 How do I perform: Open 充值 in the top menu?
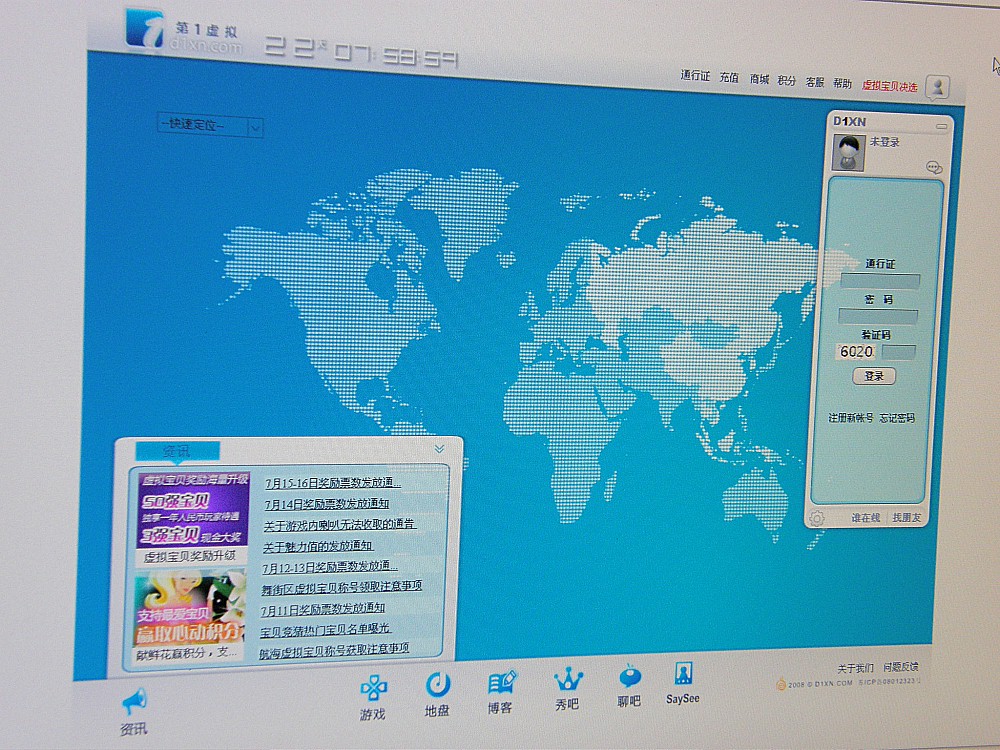point(729,78)
